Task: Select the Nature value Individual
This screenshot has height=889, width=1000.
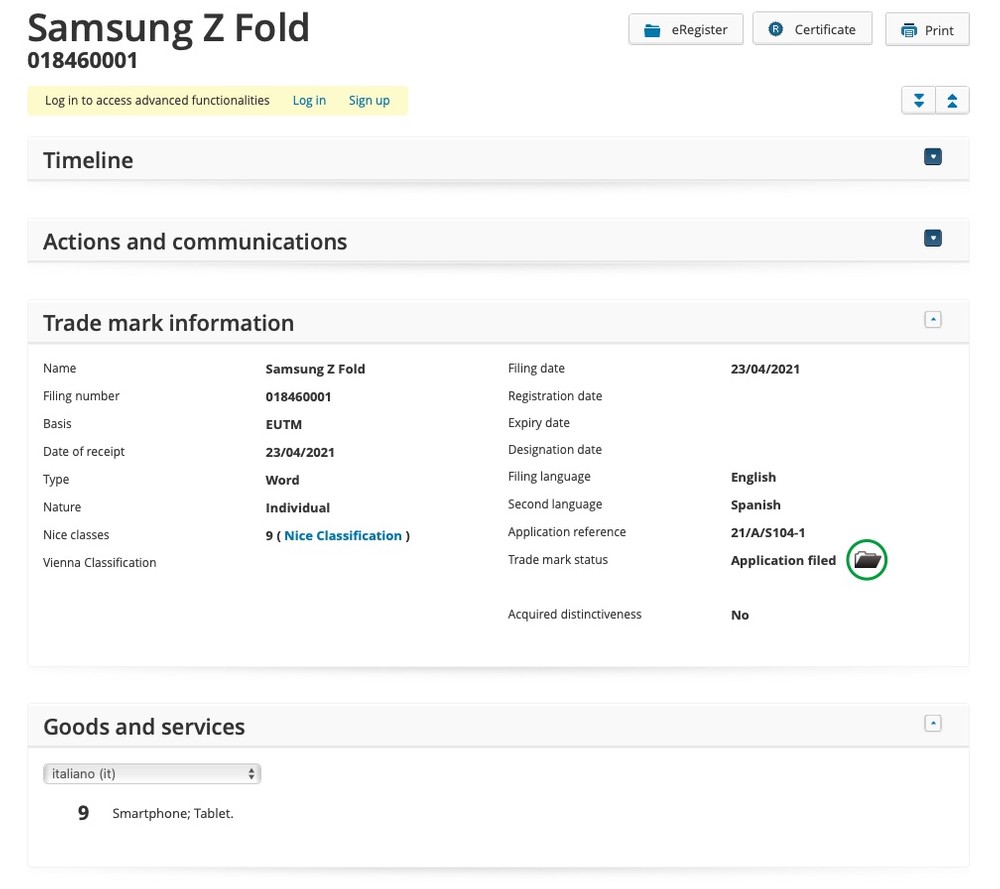Action: (298, 508)
